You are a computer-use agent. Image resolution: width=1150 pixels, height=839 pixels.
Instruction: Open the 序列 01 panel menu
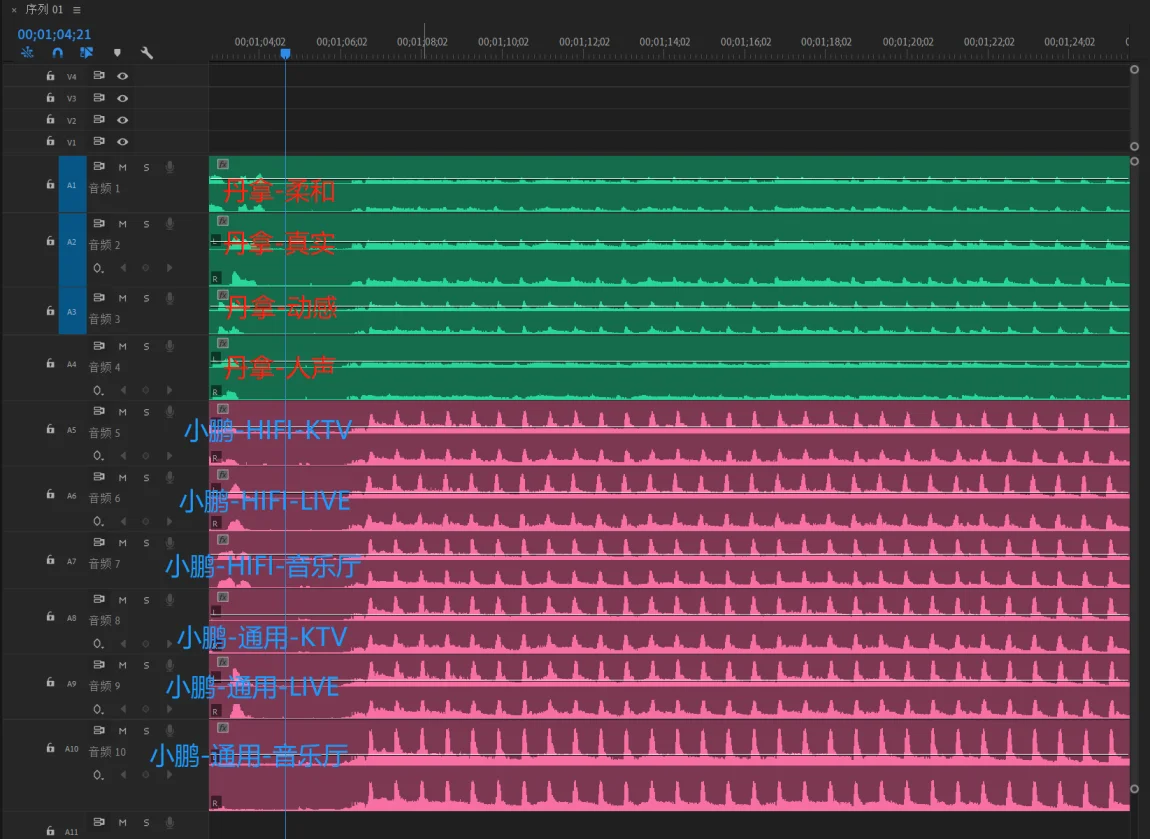pyautogui.click(x=77, y=10)
